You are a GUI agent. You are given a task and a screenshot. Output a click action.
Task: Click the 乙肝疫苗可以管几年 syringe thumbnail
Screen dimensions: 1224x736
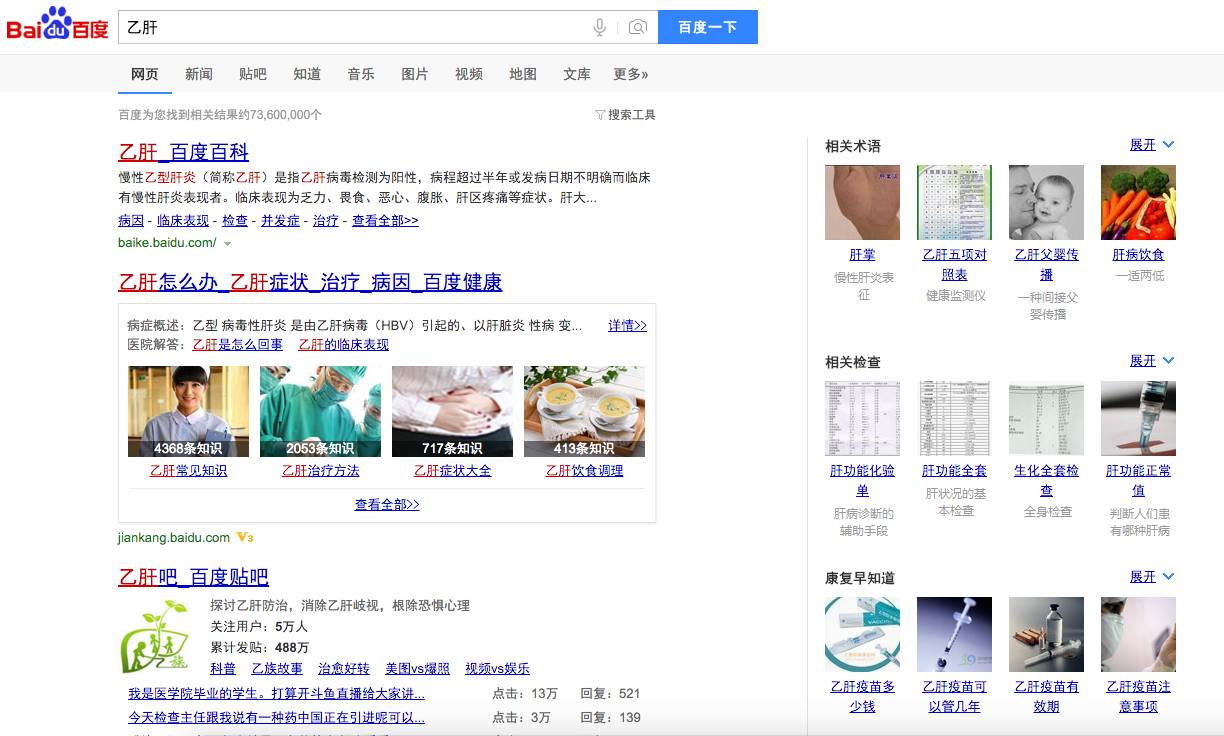(954, 634)
